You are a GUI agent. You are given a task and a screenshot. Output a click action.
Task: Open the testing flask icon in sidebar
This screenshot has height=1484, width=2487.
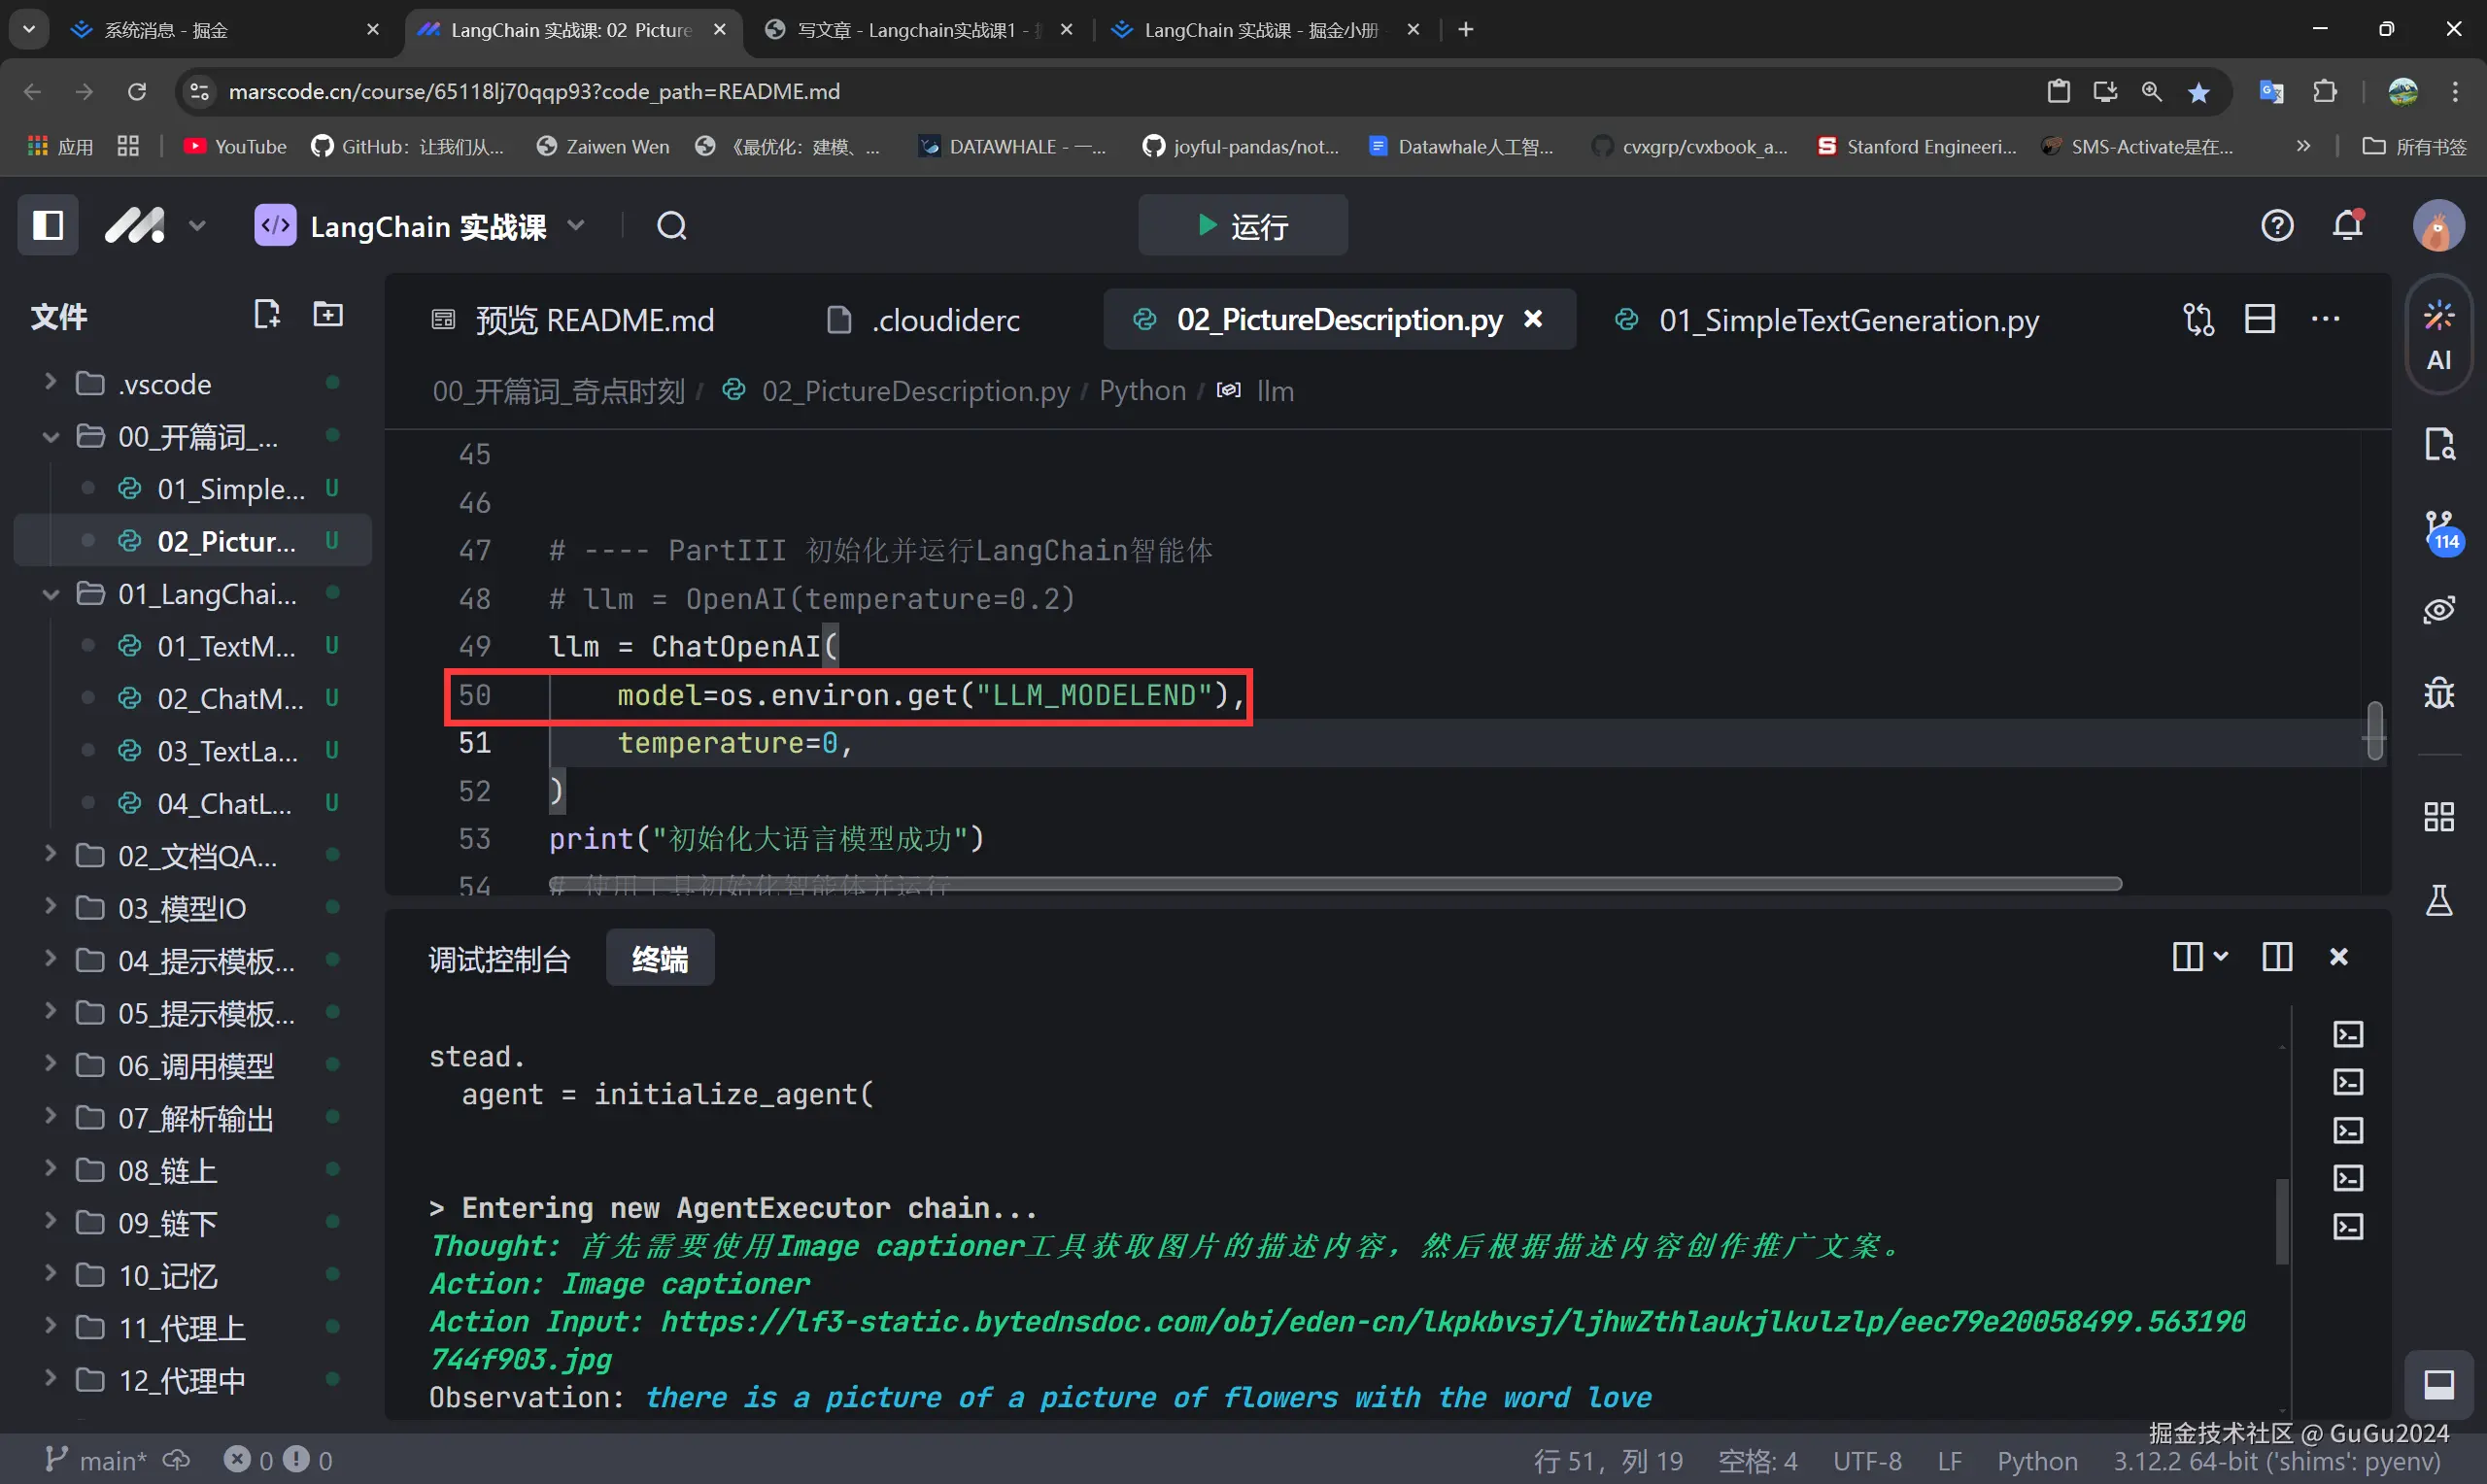2439,900
